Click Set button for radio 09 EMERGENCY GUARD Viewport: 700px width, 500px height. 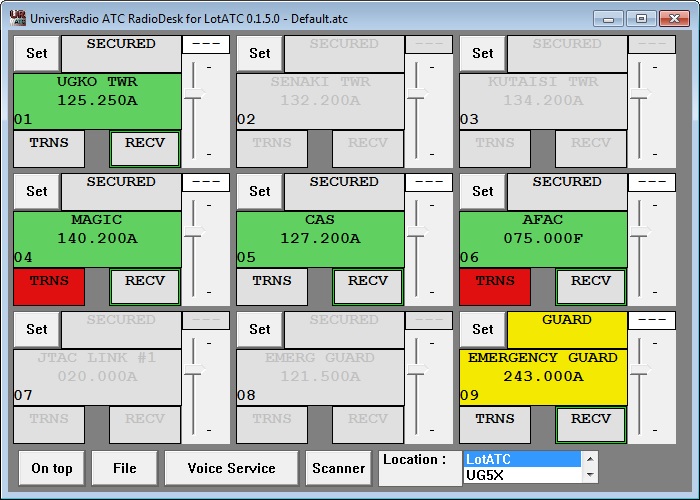tap(483, 329)
